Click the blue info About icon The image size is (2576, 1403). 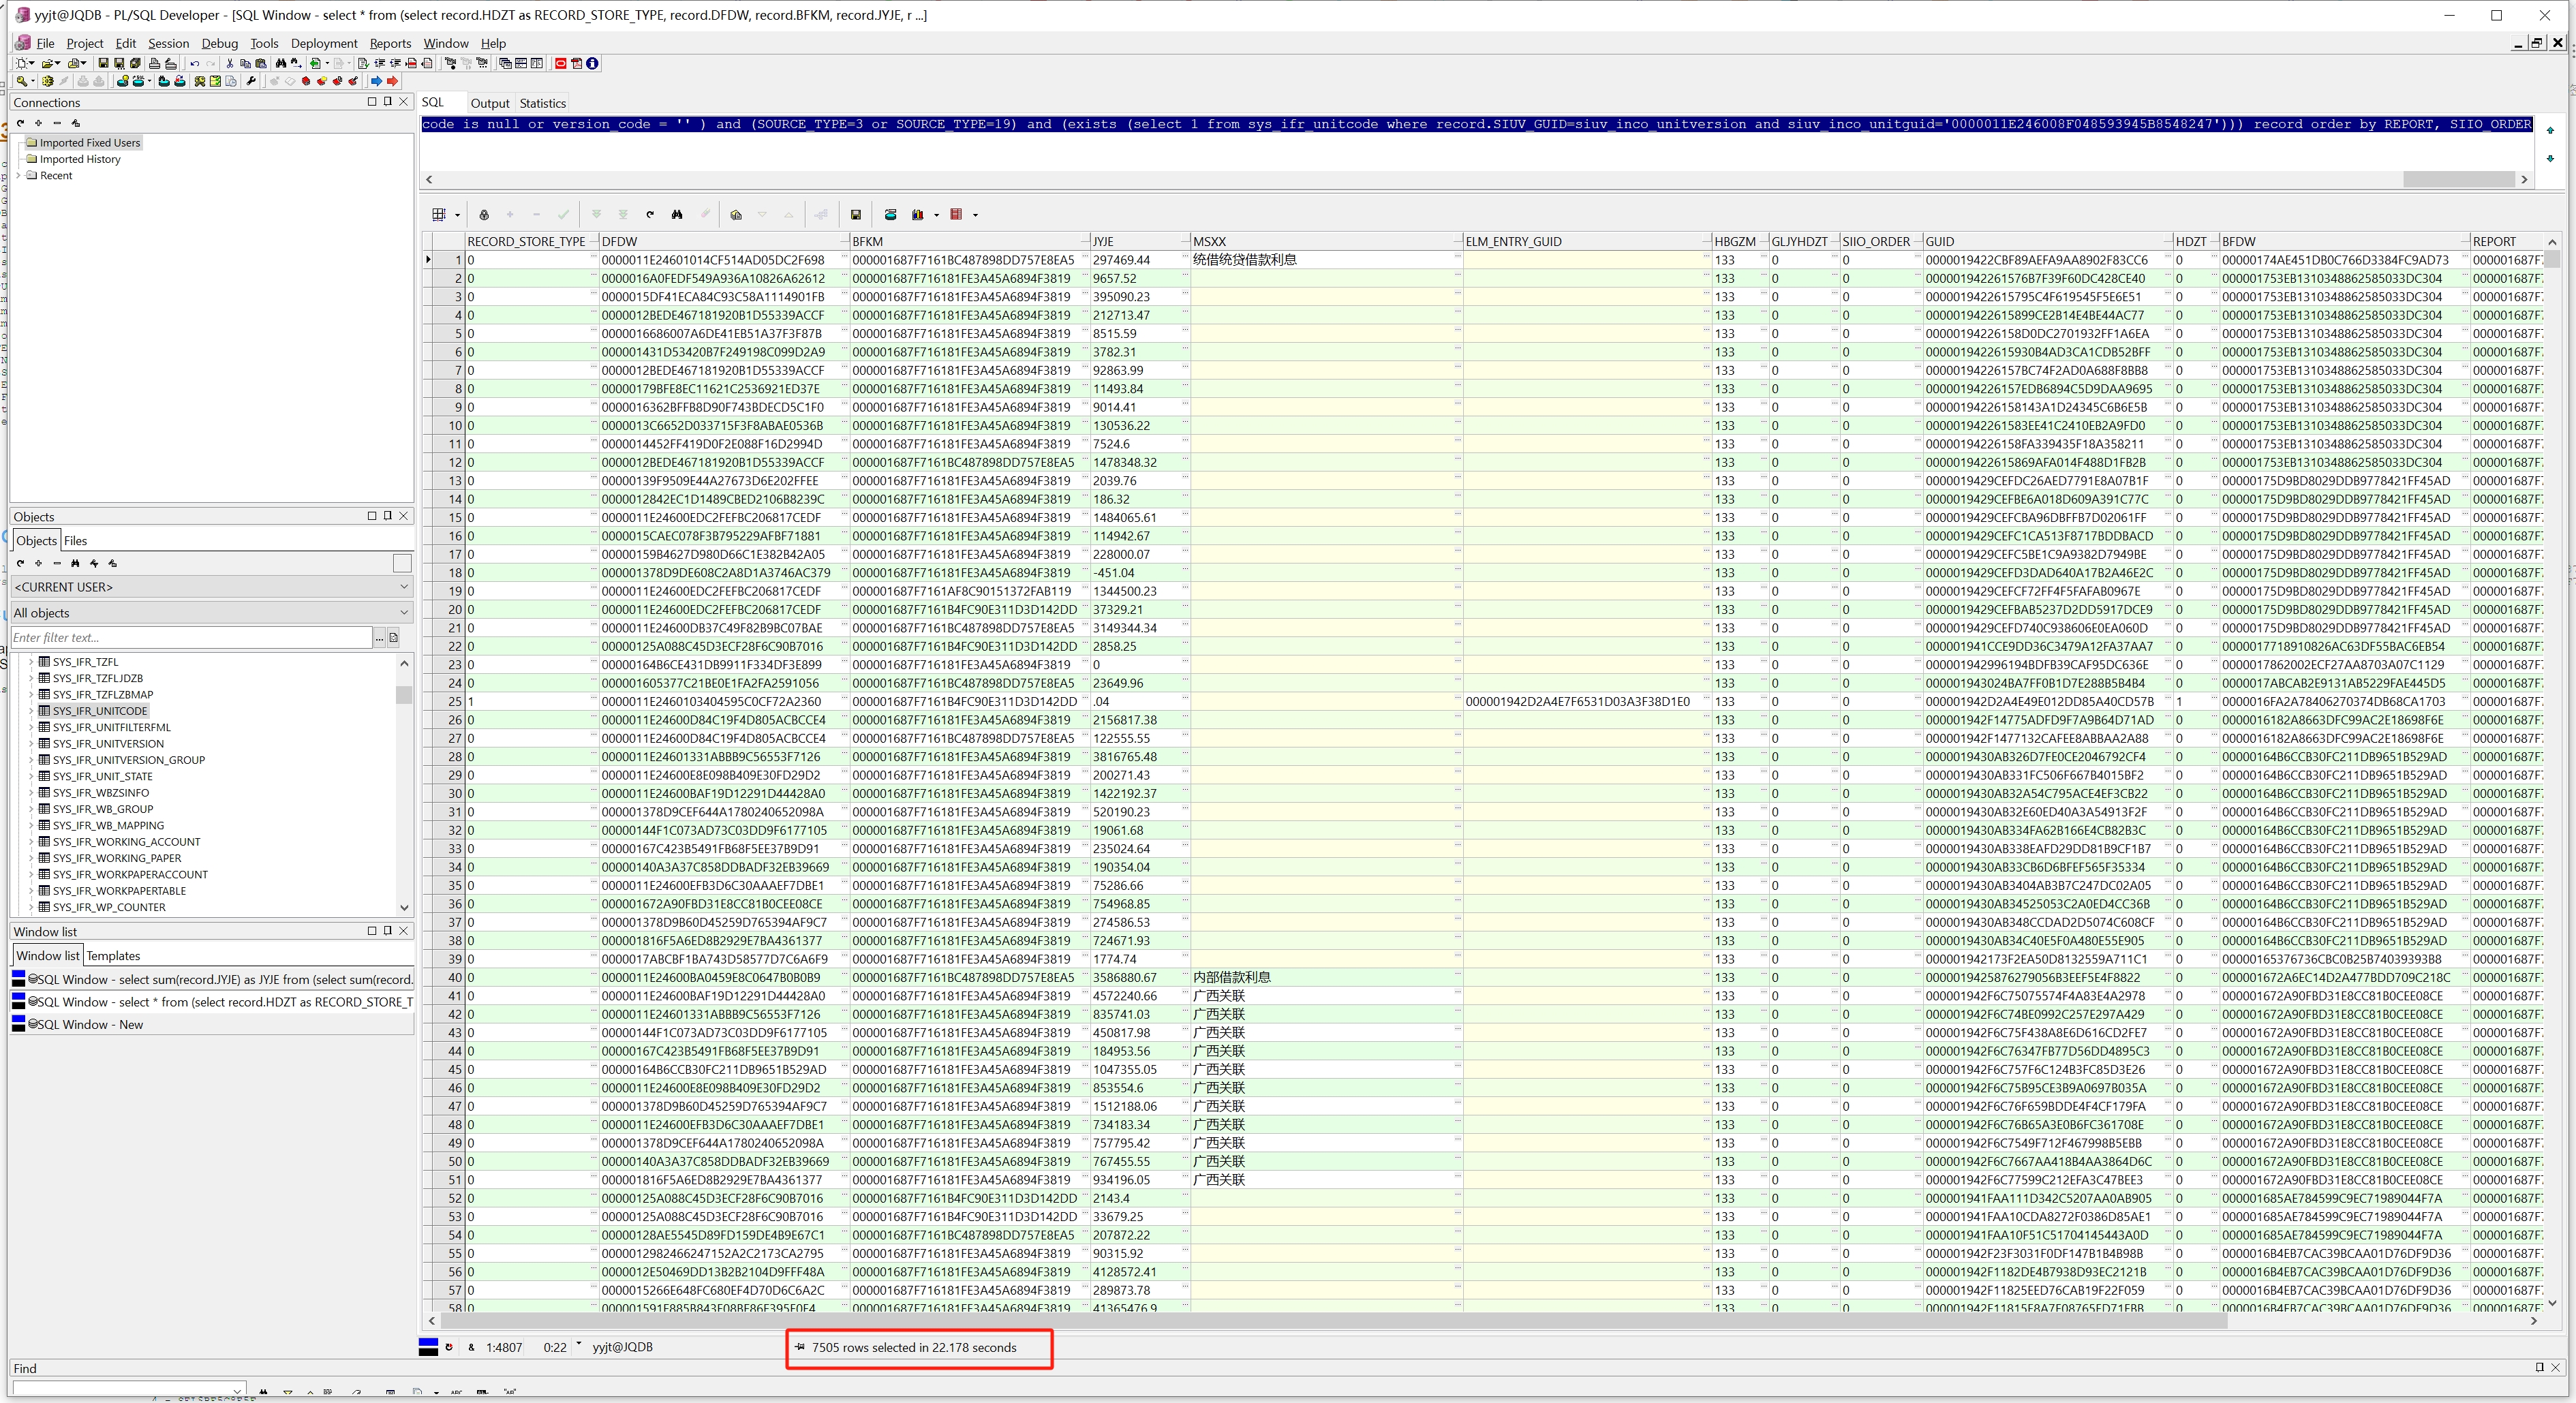pyautogui.click(x=592, y=63)
